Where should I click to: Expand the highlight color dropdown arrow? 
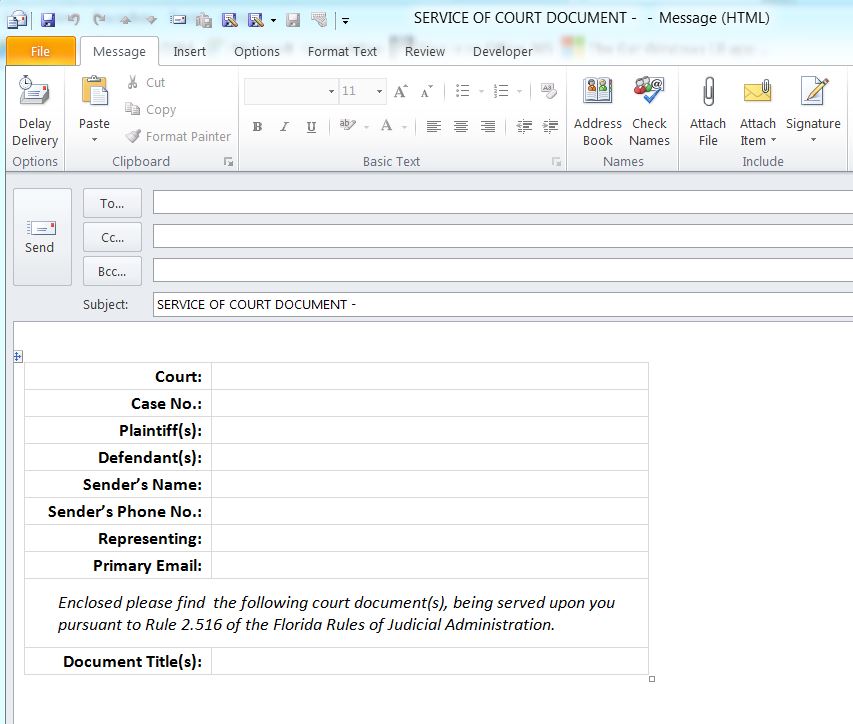click(x=367, y=127)
